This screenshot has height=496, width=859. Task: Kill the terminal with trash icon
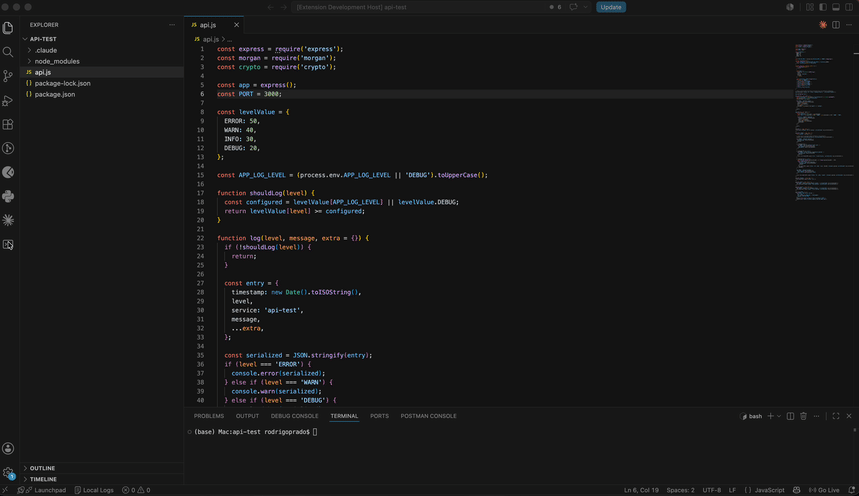[804, 416]
